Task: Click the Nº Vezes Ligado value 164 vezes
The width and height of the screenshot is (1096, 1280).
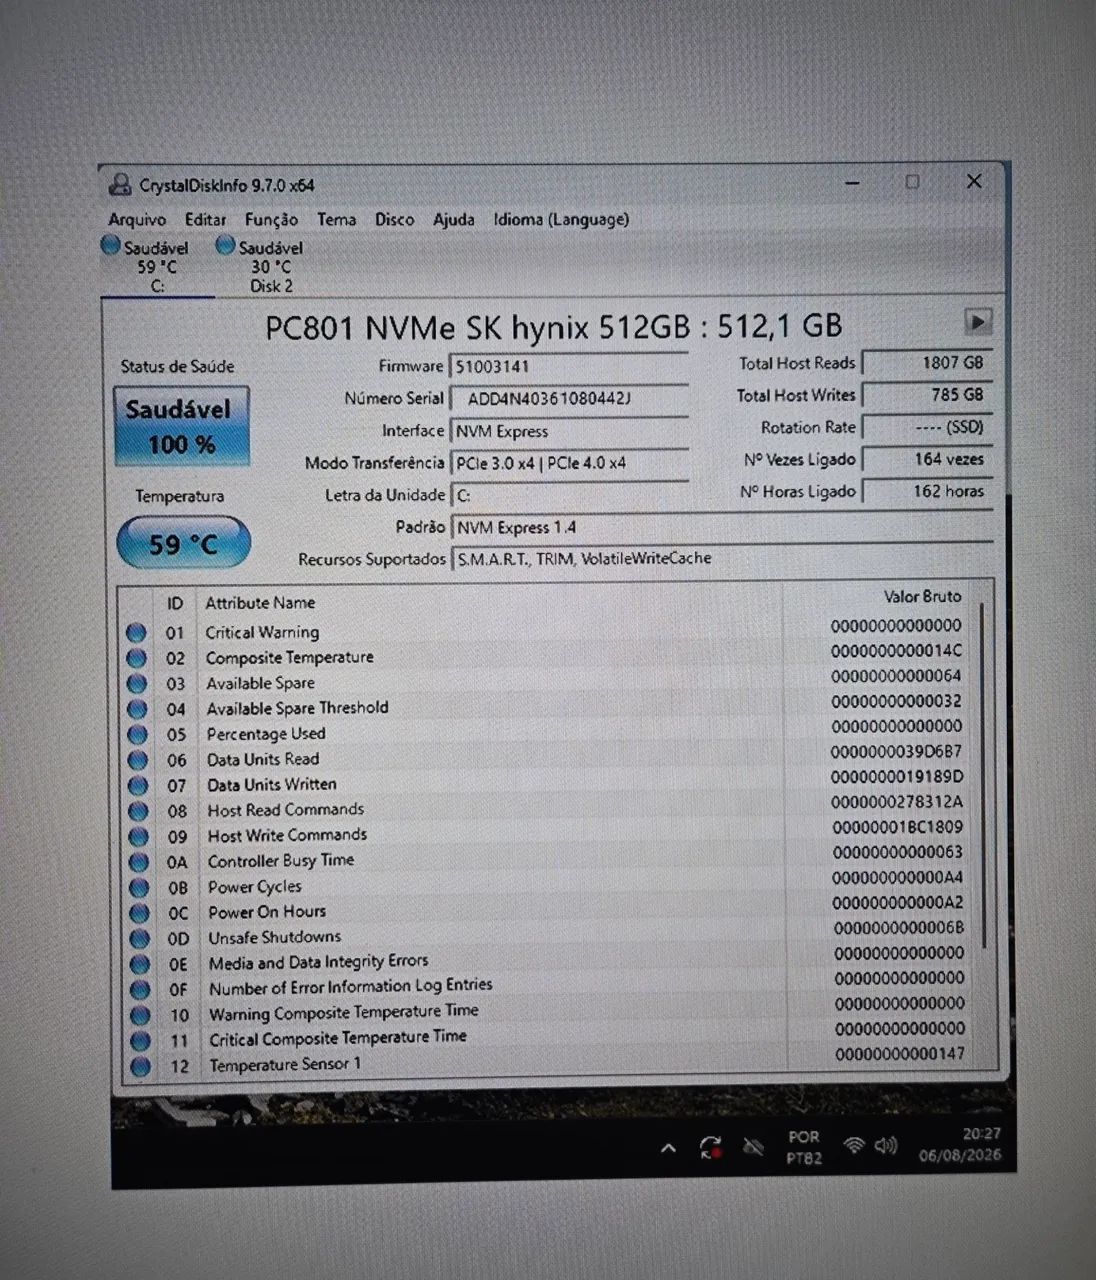Action: (x=926, y=459)
